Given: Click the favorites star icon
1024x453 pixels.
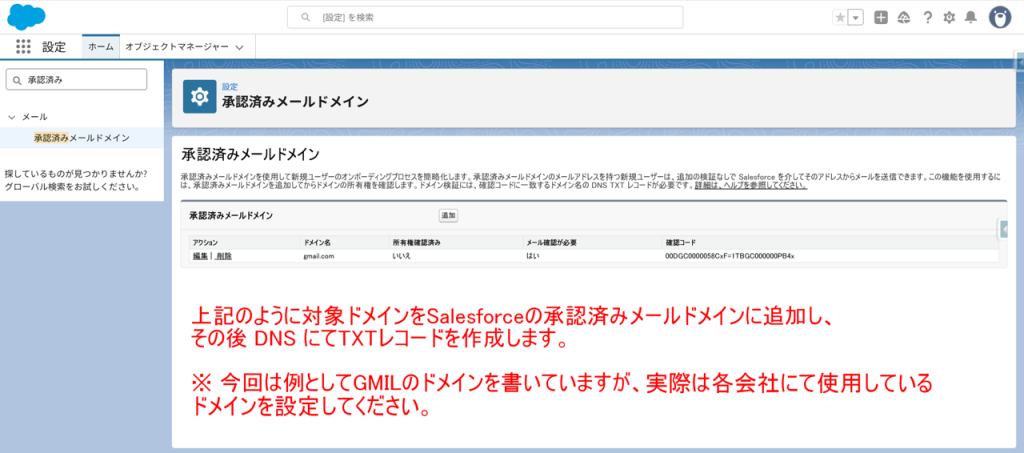Looking at the screenshot, I should tap(840, 18).
